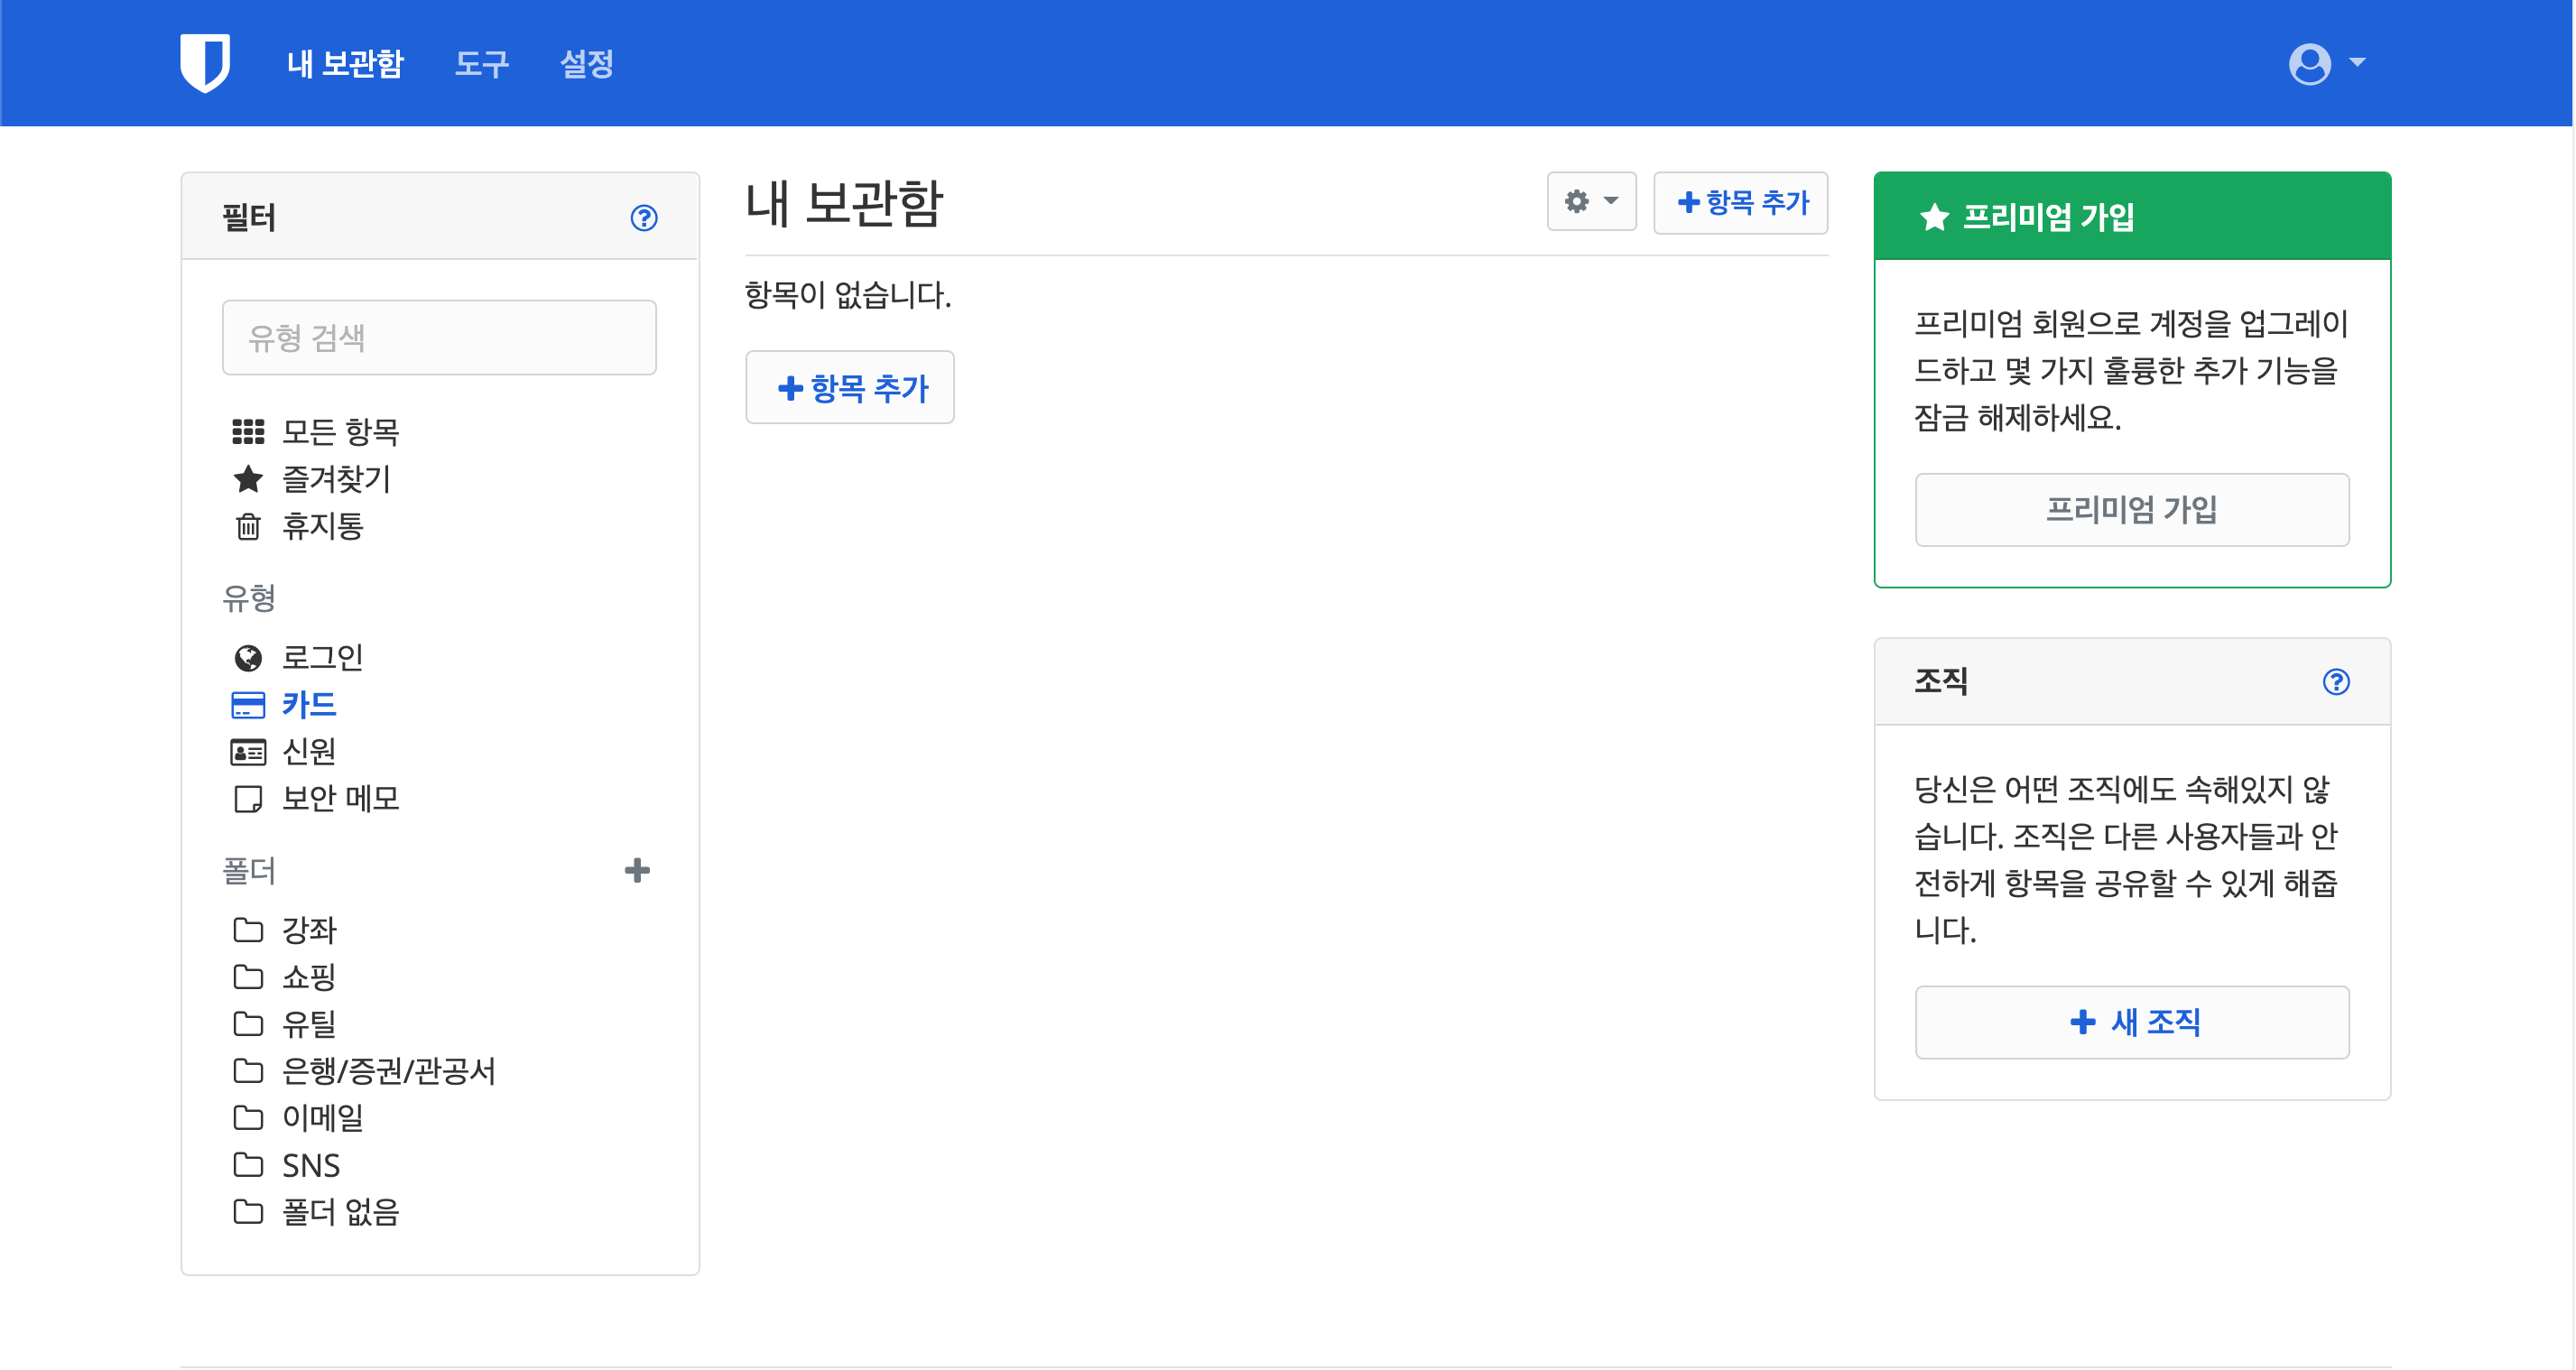Open the 은행/증권/관공서 folder
This screenshot has width=2576, height=1370.
tap(389, 1070)
